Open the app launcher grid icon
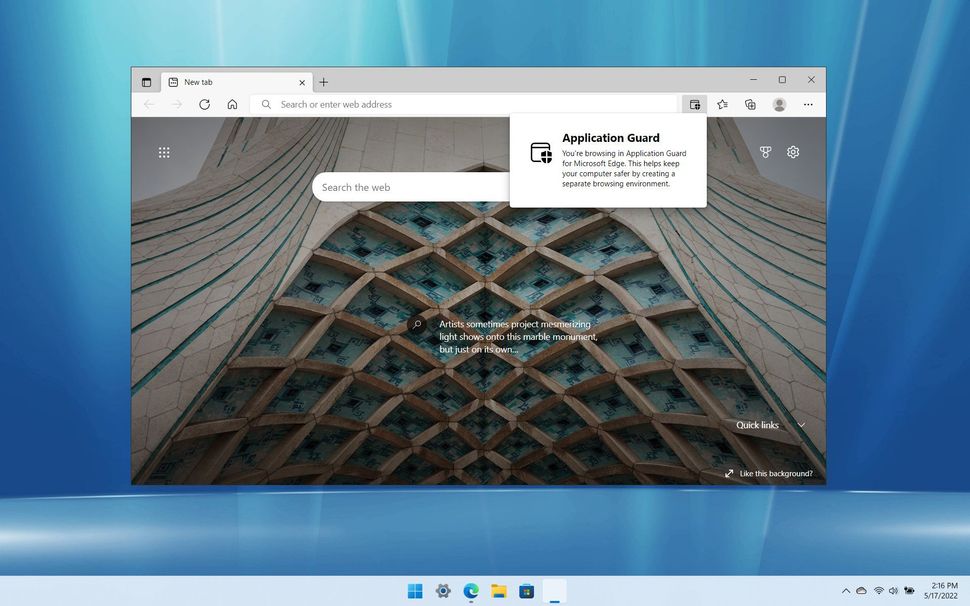The height and width of the screenshot is (606, 970). point(164,152)
